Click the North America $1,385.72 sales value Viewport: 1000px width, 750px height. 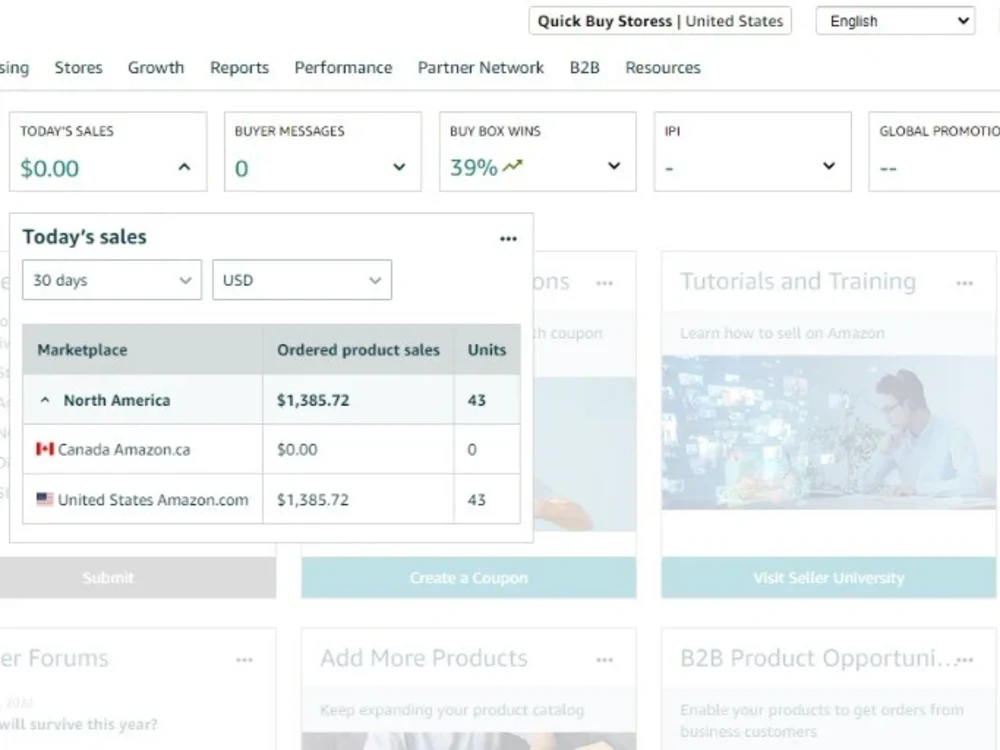coord(313,400)
